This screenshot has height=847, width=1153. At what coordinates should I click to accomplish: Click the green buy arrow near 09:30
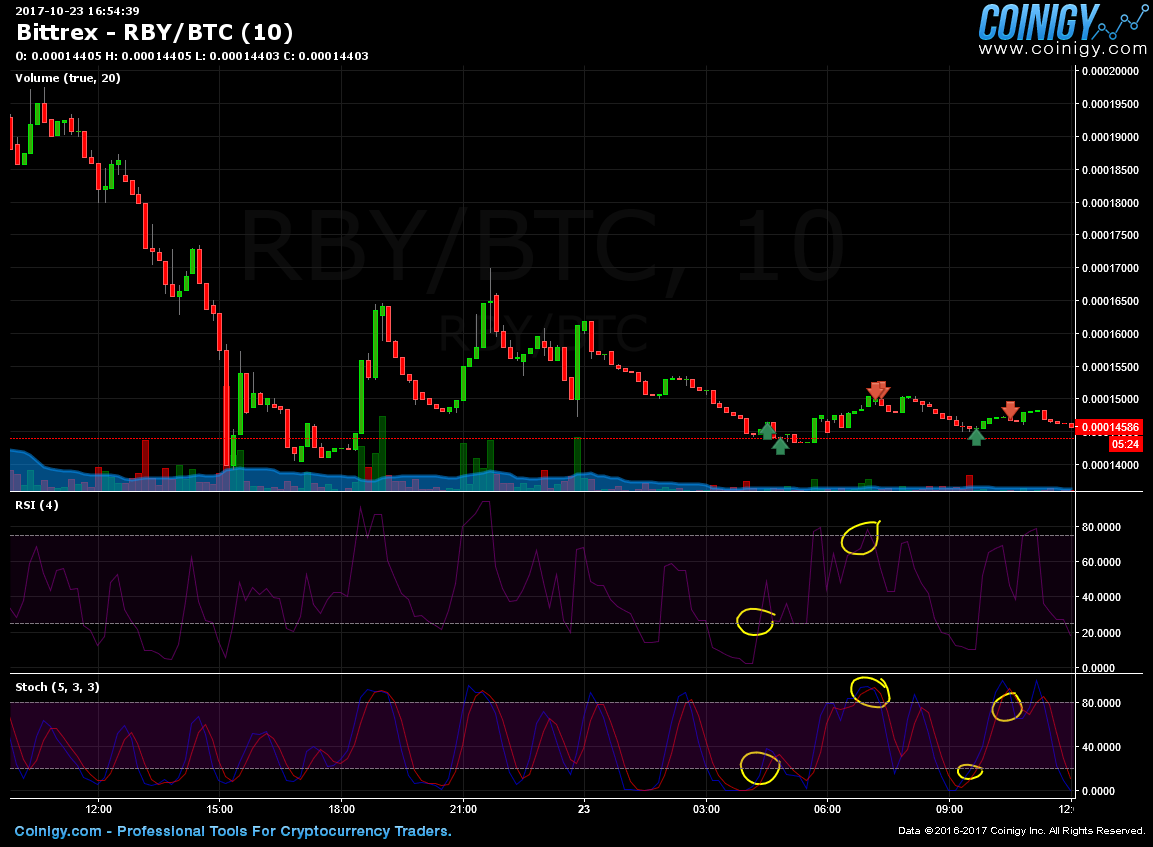pyautogui.click(x=976, y=437)
